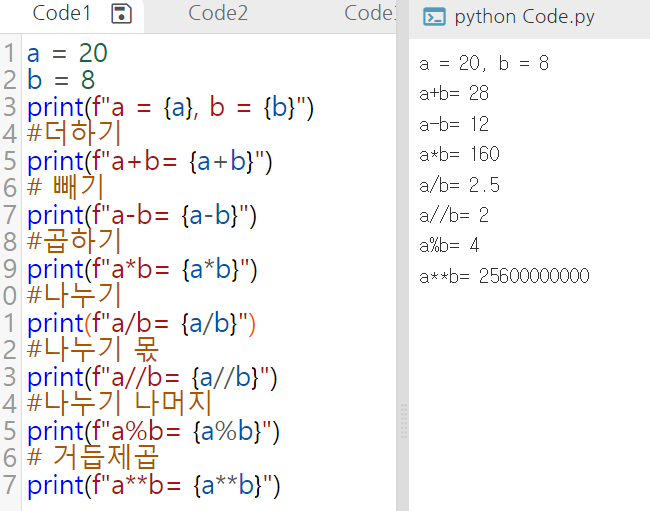
Task: Click the save icon on Code1 tab
Action: (121, 14)
